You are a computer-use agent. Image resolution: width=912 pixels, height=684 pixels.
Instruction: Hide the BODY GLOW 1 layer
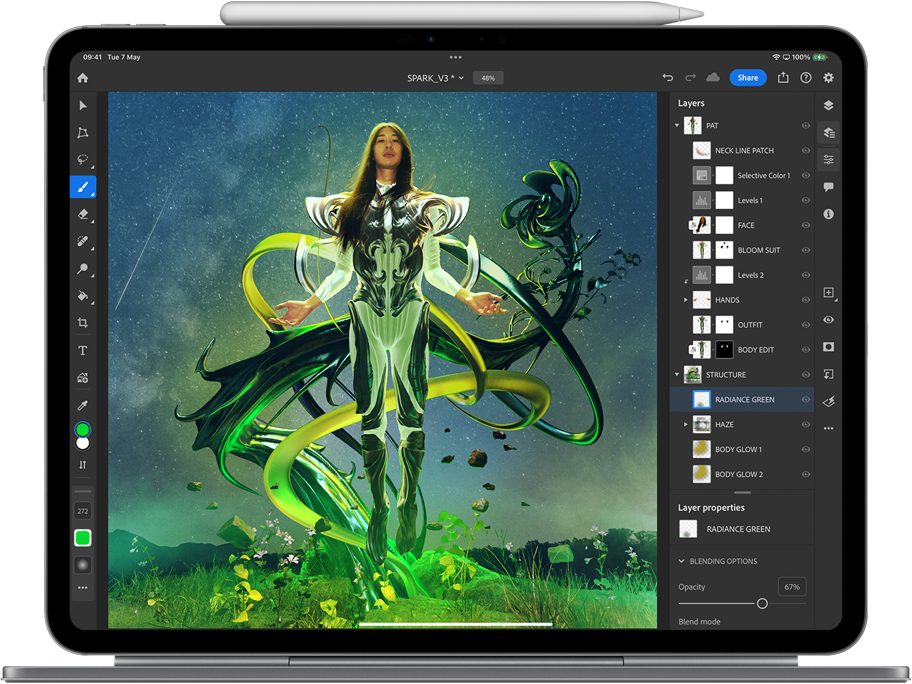point(806,450)
